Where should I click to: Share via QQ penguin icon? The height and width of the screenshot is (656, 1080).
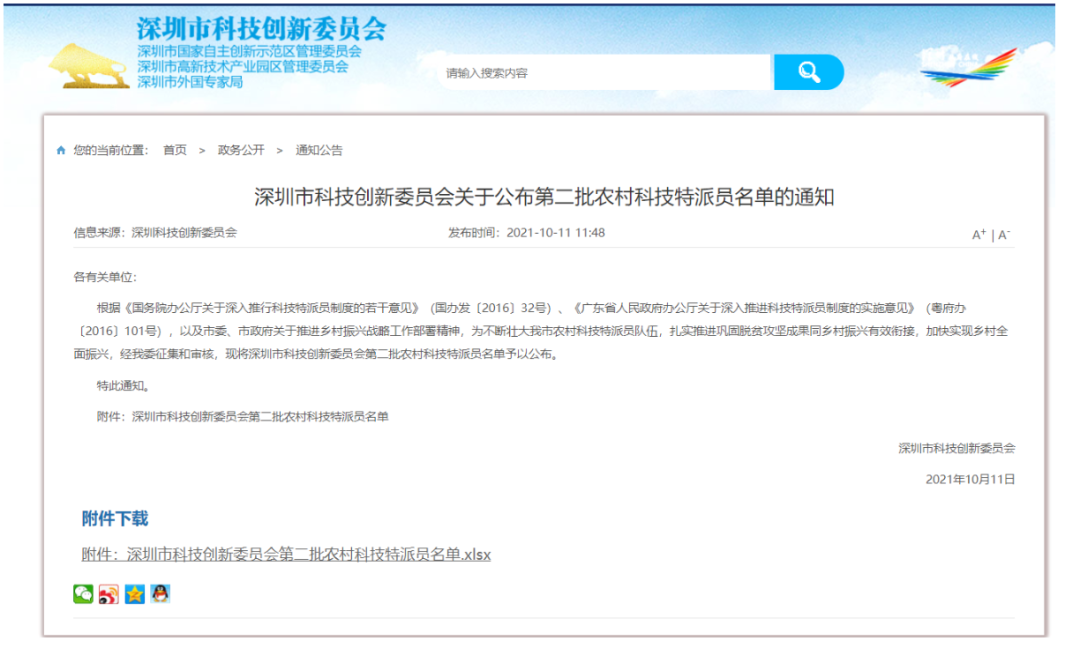pos(160,594)
